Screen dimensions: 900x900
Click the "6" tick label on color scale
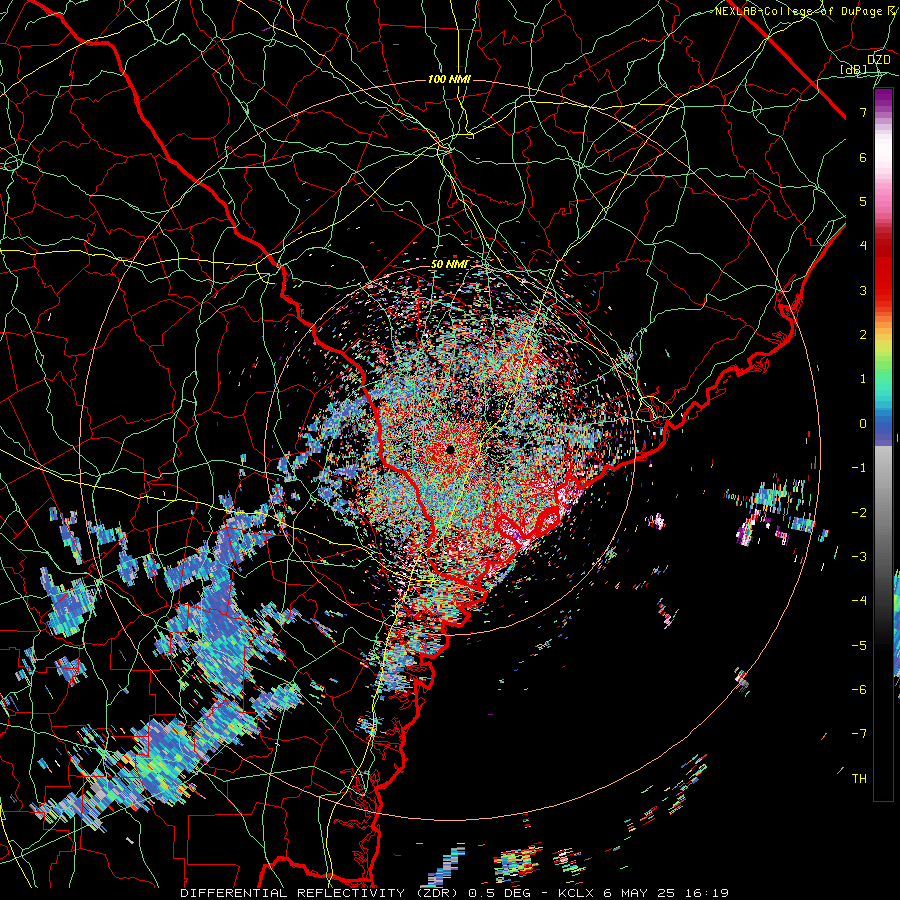(863, 157)
